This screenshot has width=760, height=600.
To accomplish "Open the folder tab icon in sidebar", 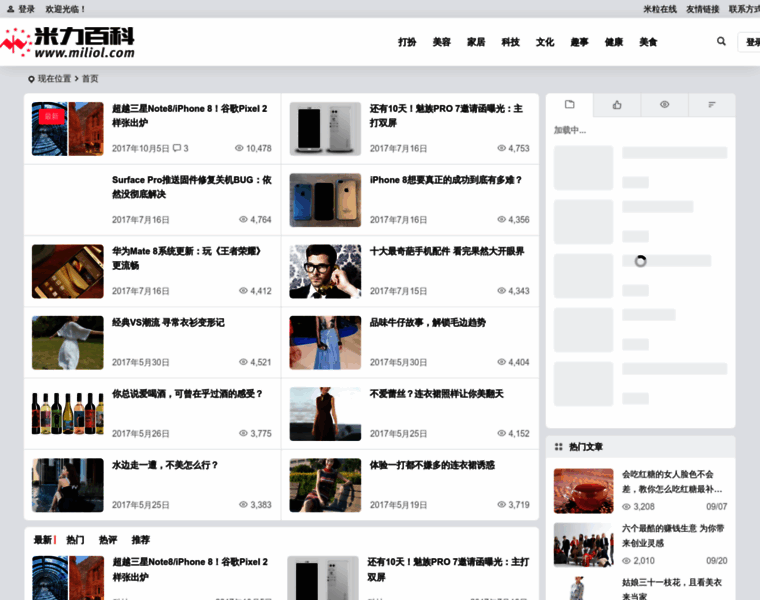I will point(569,105).
